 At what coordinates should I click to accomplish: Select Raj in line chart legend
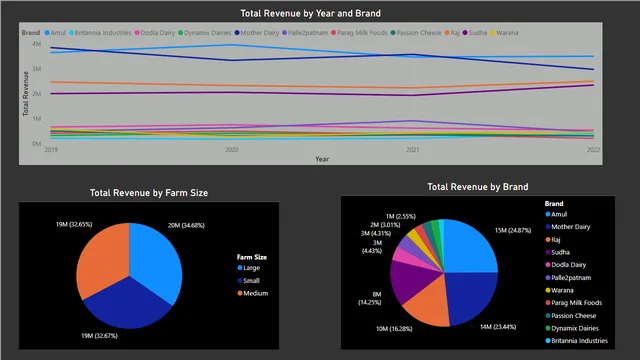pos(452,33)
